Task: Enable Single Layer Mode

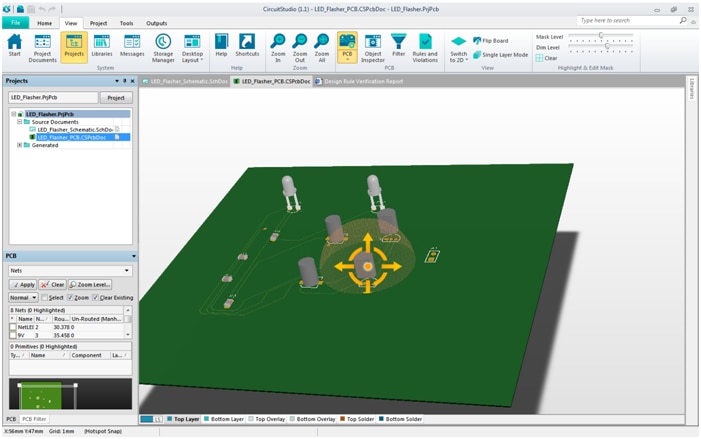Action: coord(478,55)
